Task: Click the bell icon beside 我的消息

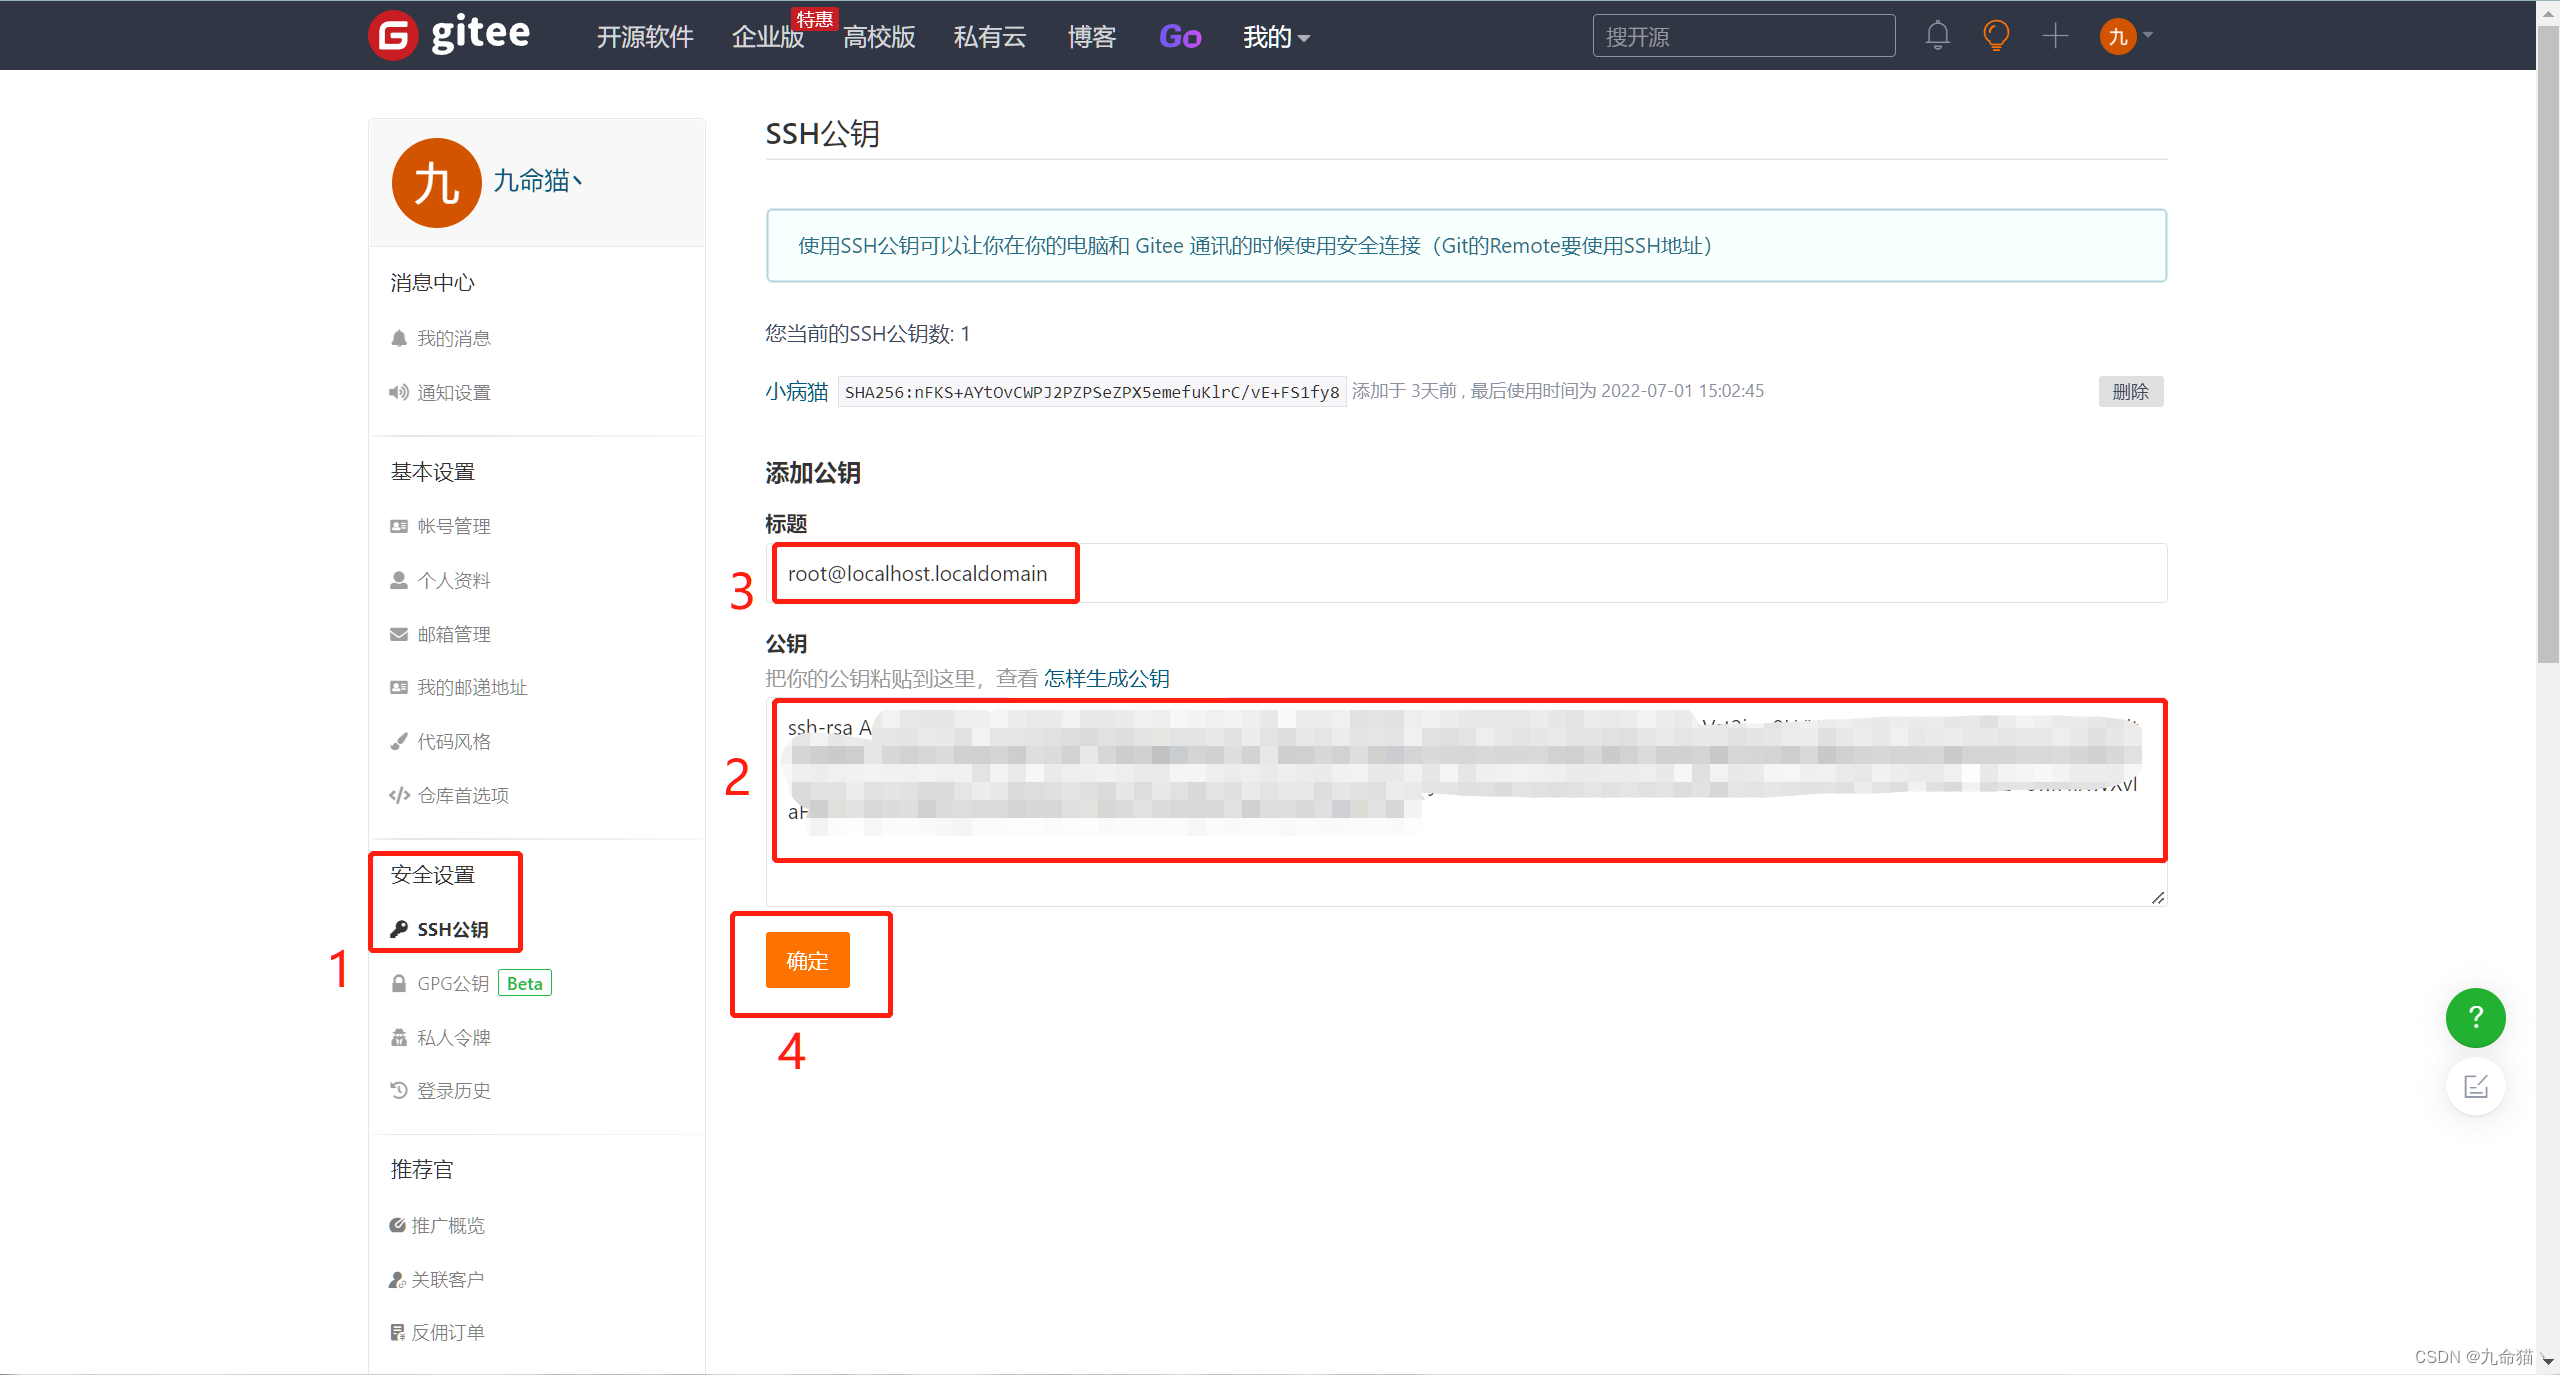Action: pos(399,338)
